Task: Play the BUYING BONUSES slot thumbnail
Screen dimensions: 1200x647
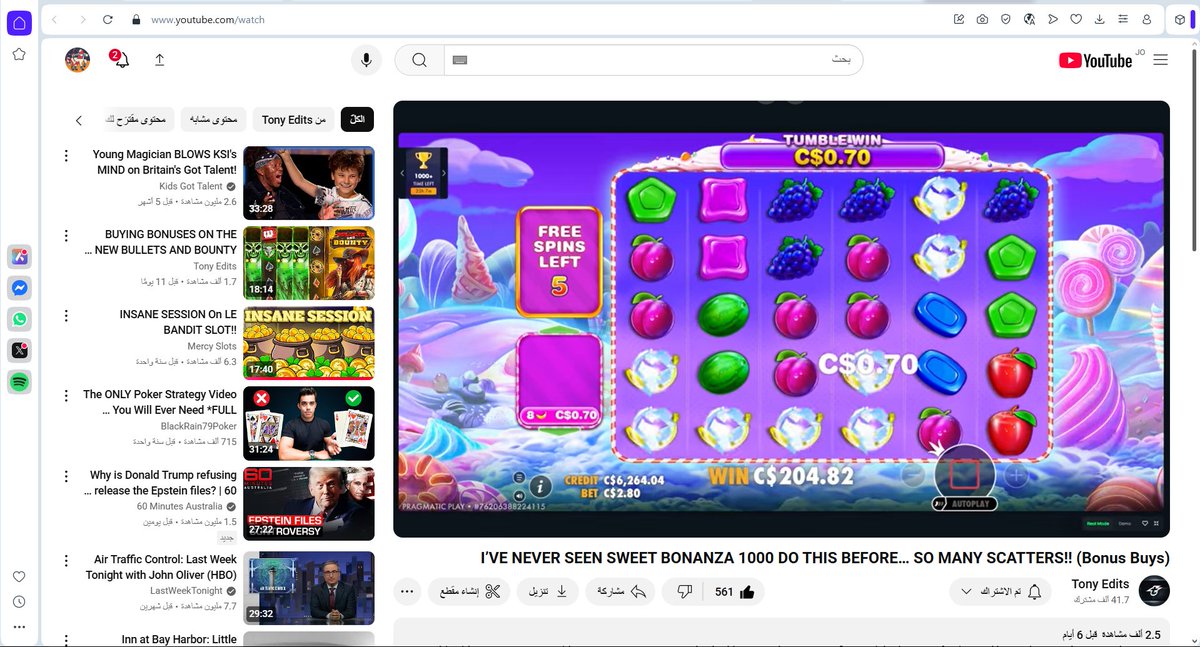Action: pos(309,263)
